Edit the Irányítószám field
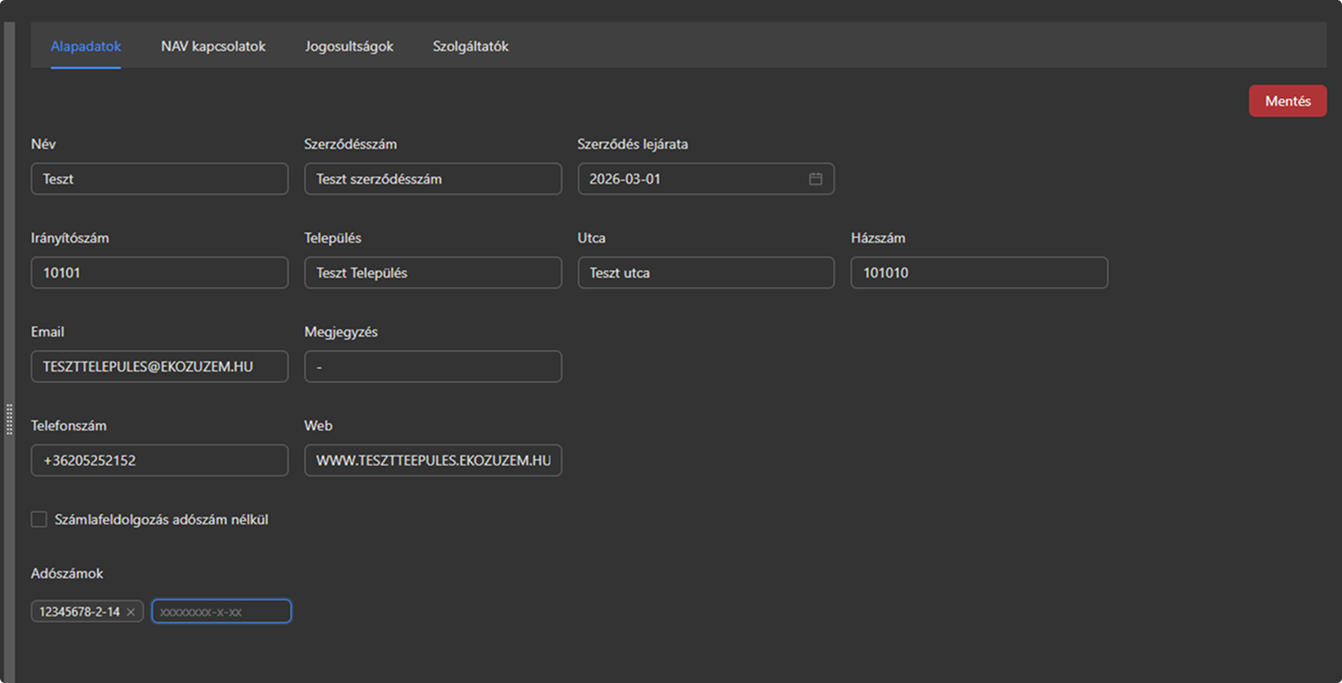Viewport: 1342px width, 683px height. [160, 273]
